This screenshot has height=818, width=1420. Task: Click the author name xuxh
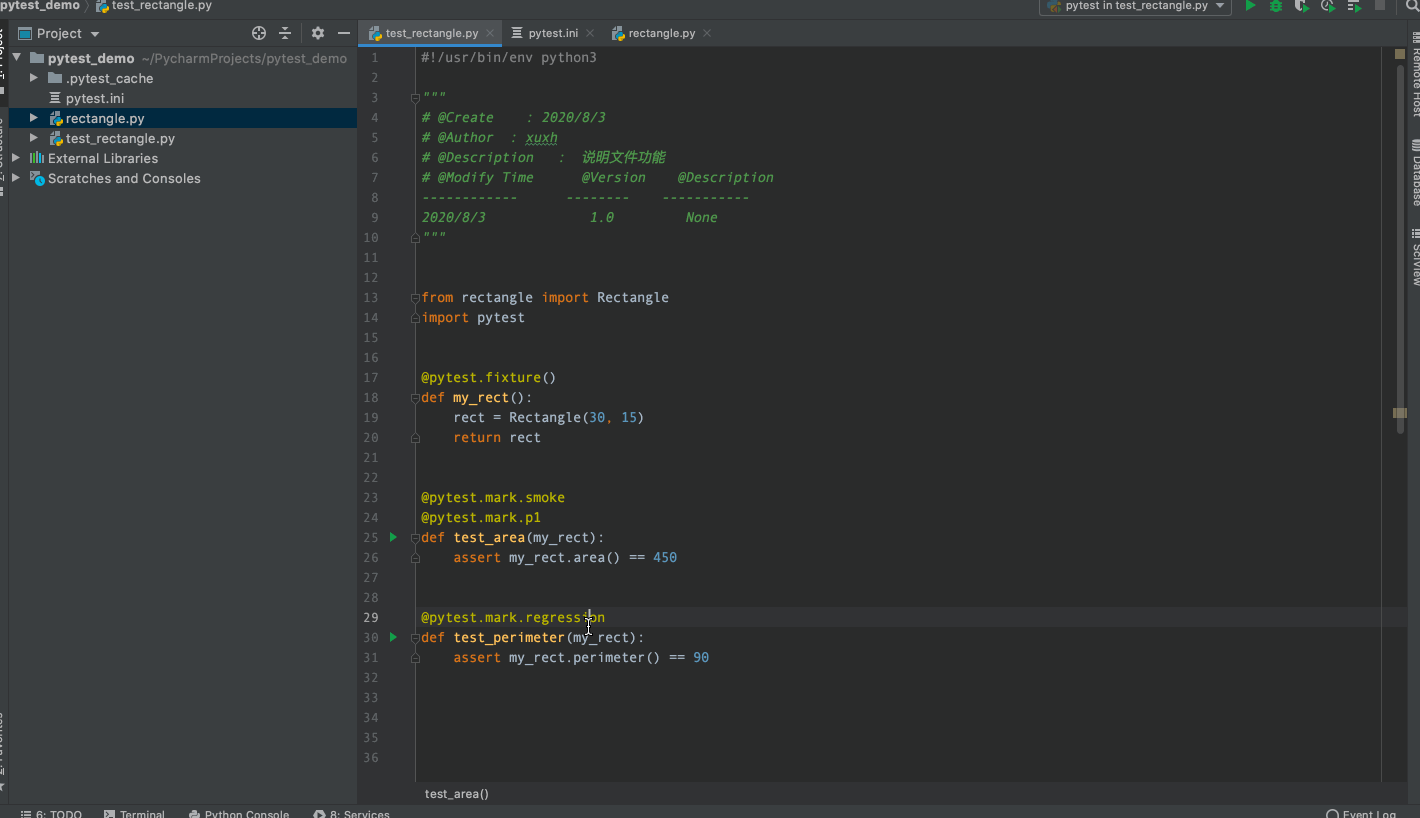(542, 137)
